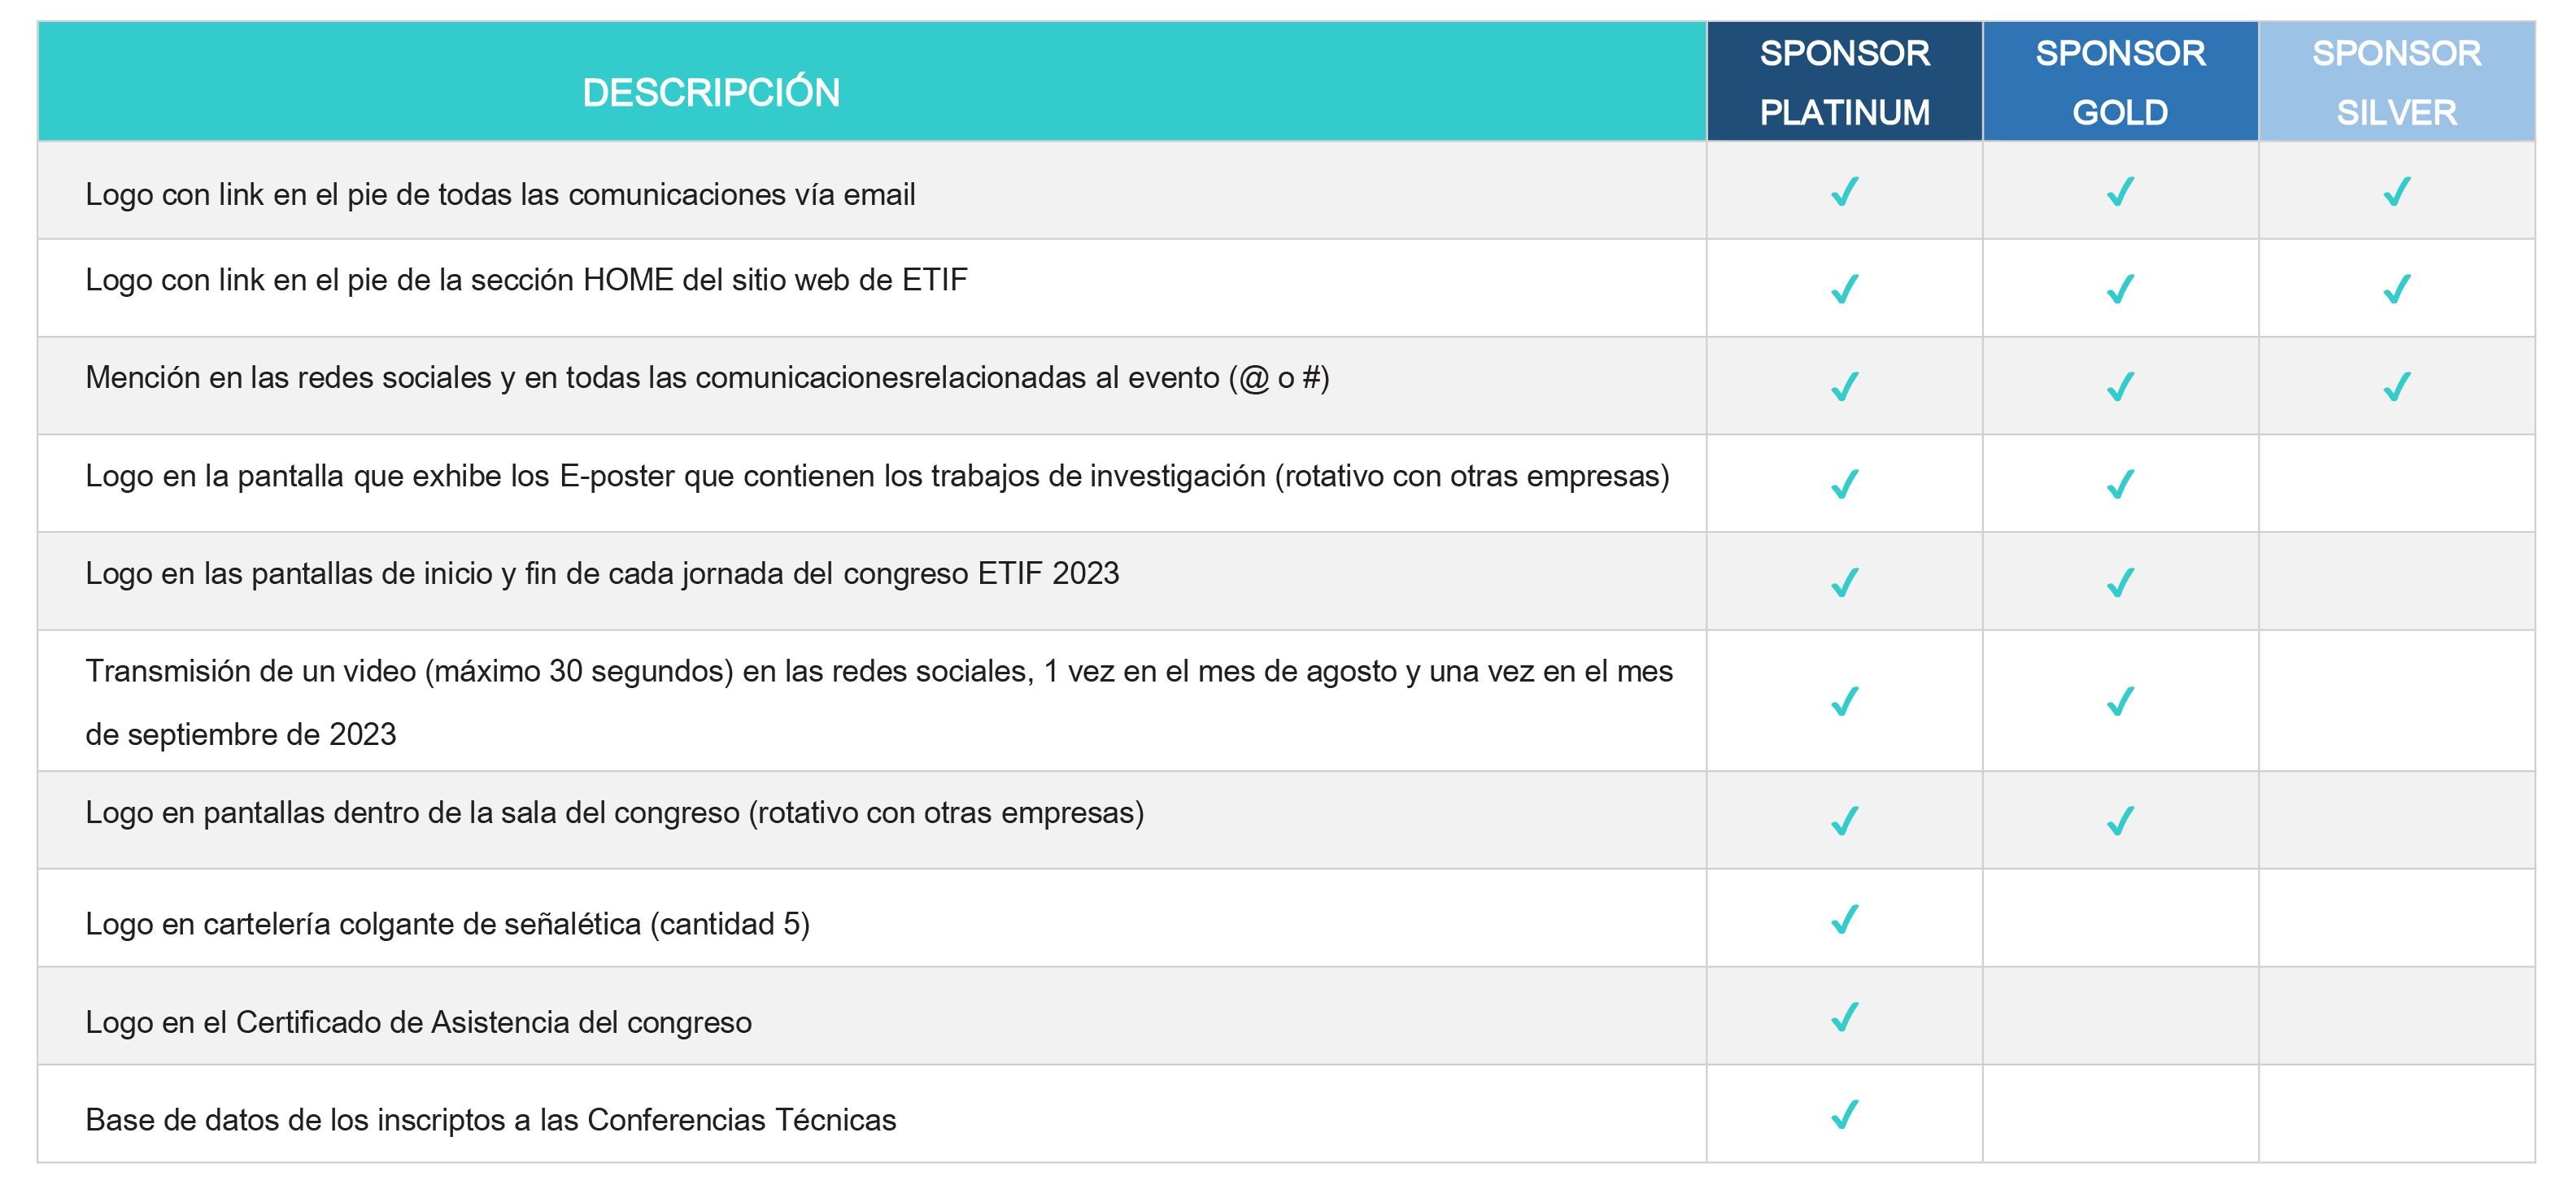Click Platinum checkmark for Certificado de Asistencia row
This screenshot has height=1198, width=2576.
click(x=1844, y=1017)
